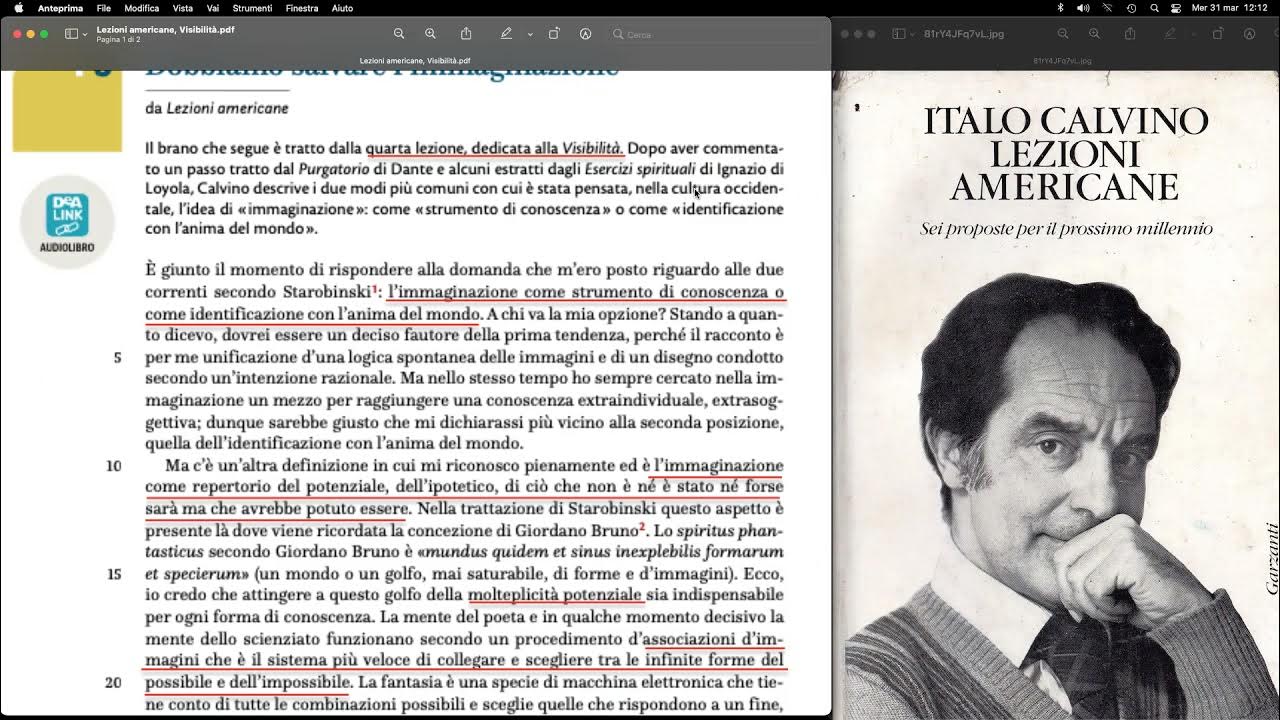Click the subtitle 'Sei proposte per il prossimo millennio'
Image resolution: width=1280 pixels, height=720 pixels.
tap(1066, 229)
